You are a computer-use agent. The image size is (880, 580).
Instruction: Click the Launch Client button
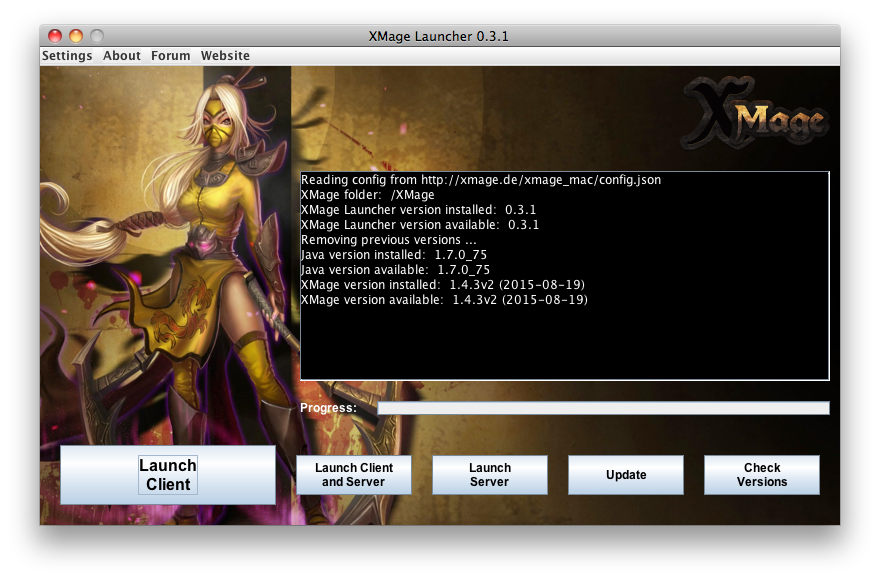(x=168, y=475)
